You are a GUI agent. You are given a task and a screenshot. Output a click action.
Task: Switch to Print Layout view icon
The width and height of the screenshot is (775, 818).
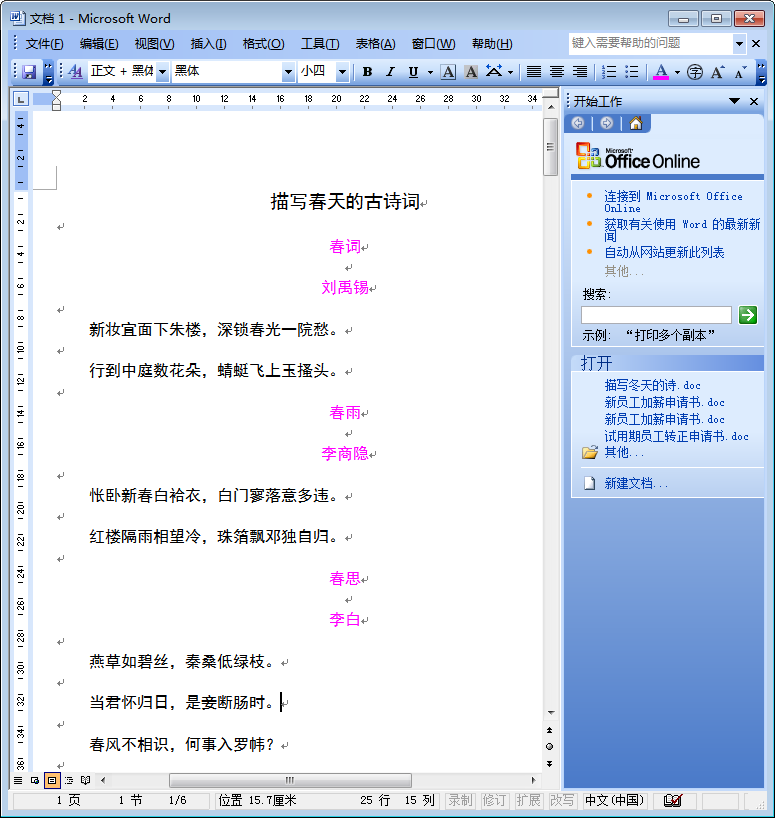52,780
